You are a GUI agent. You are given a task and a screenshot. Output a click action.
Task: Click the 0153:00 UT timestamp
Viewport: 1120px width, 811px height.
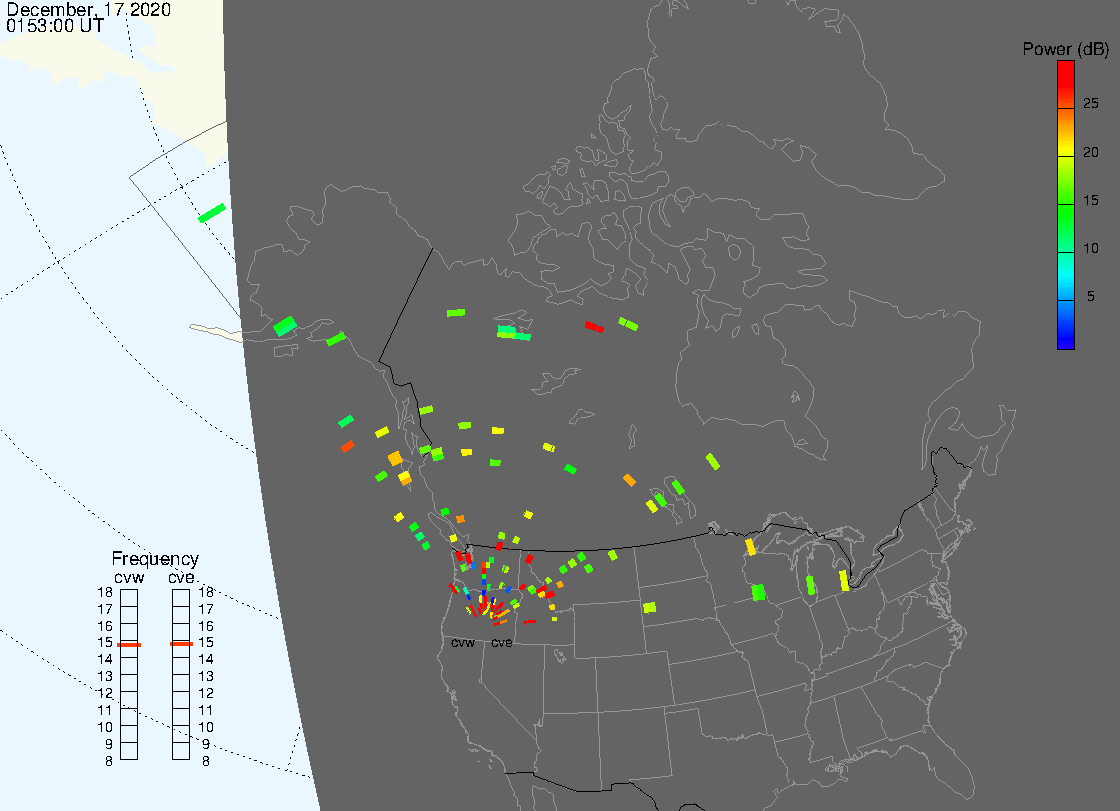[55, 26]
